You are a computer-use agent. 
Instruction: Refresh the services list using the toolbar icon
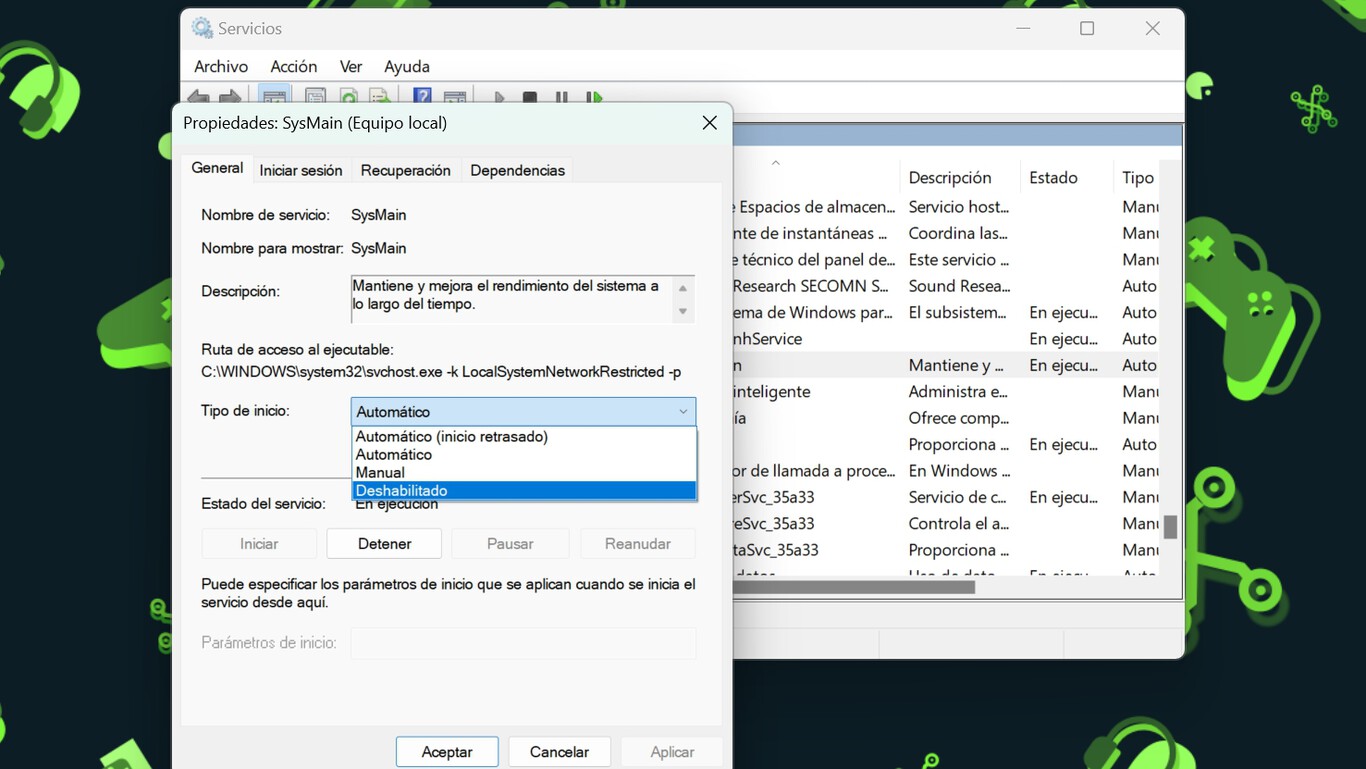tap(348, 96)
